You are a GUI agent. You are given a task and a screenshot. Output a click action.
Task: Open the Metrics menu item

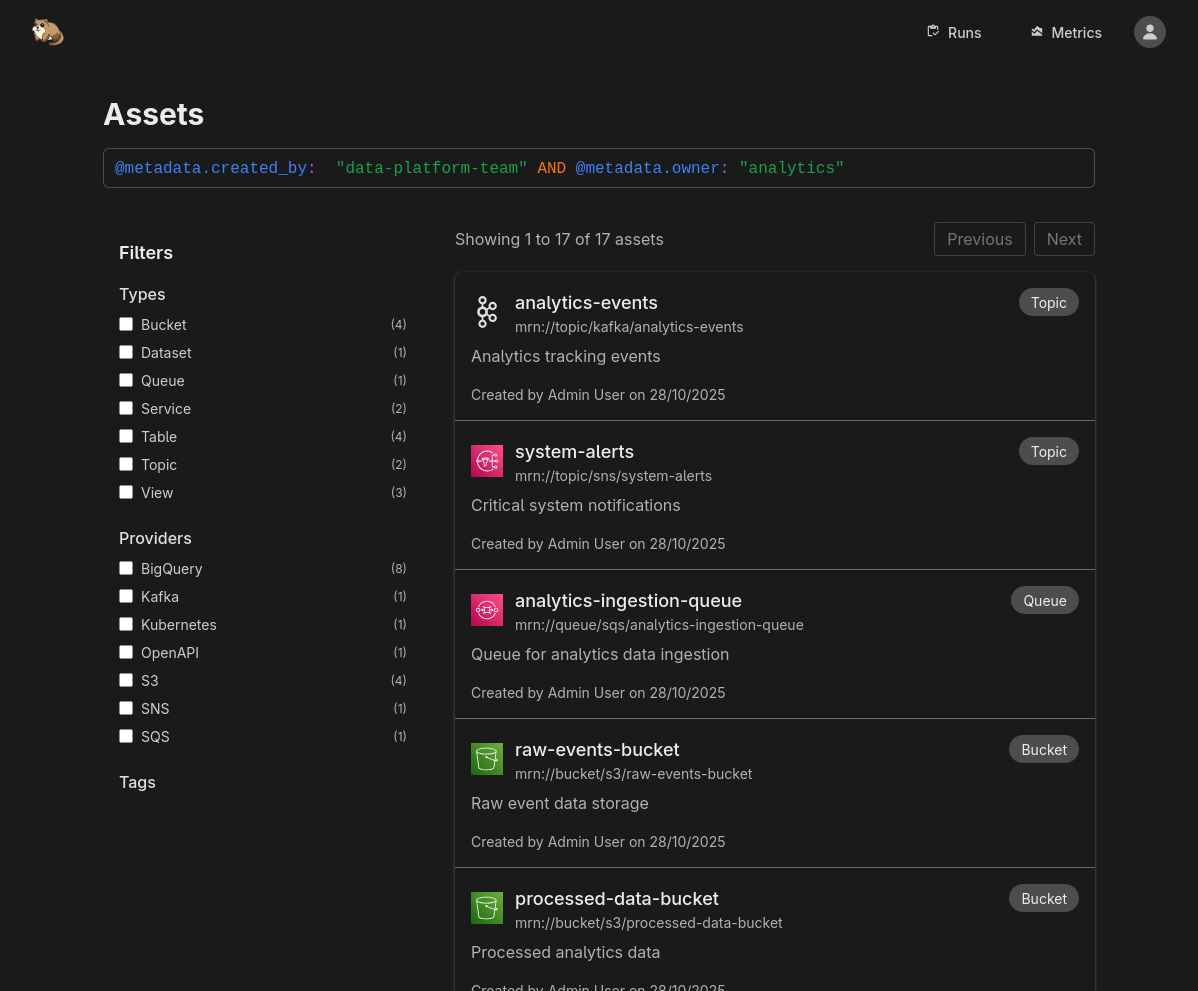1077,32
